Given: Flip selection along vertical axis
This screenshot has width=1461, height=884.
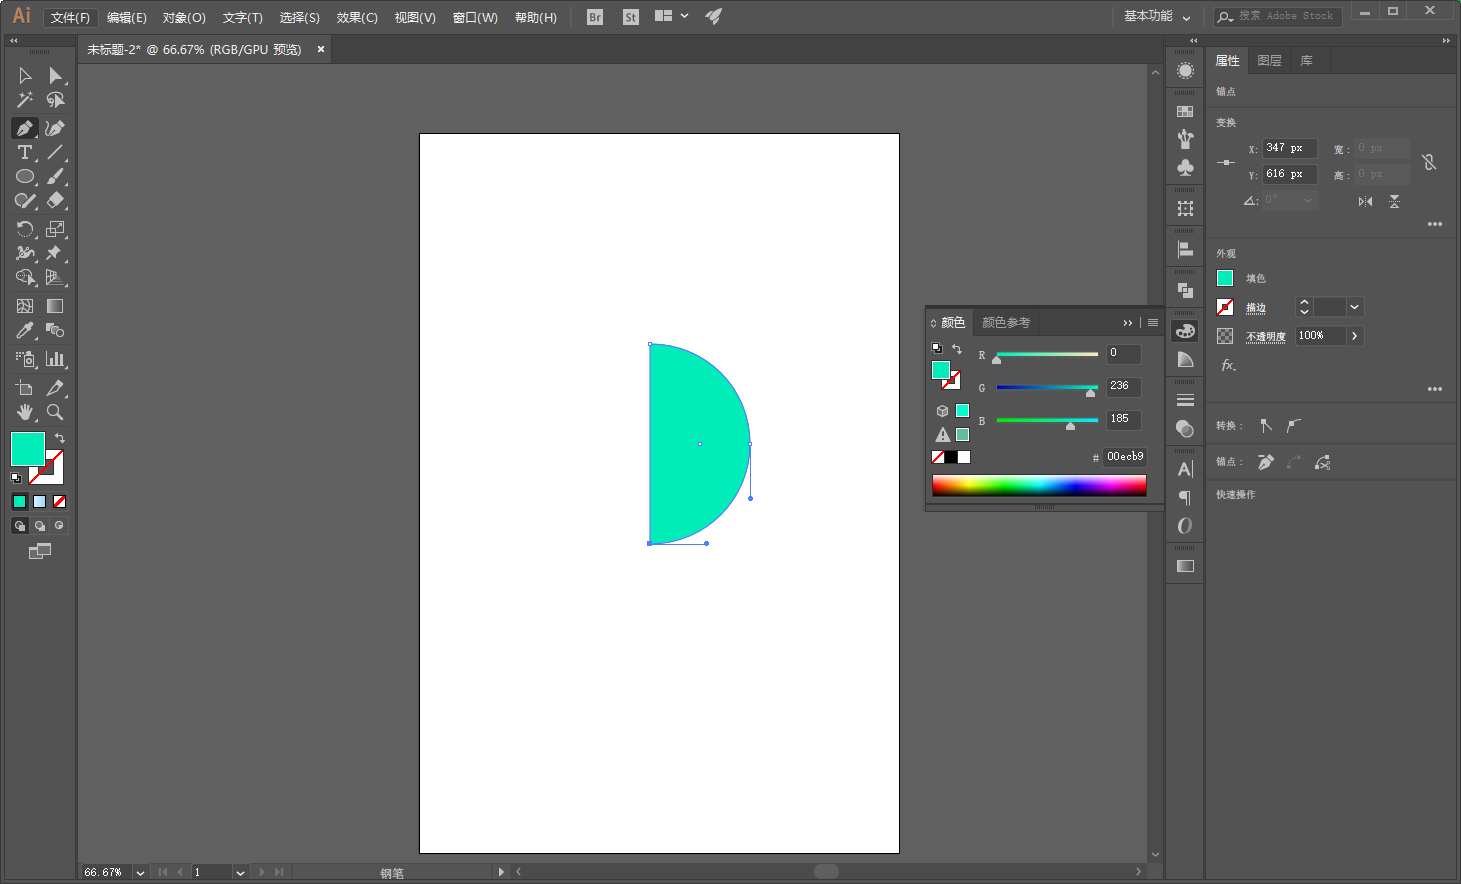Looking at the screenshot, I should (1394, 201).
